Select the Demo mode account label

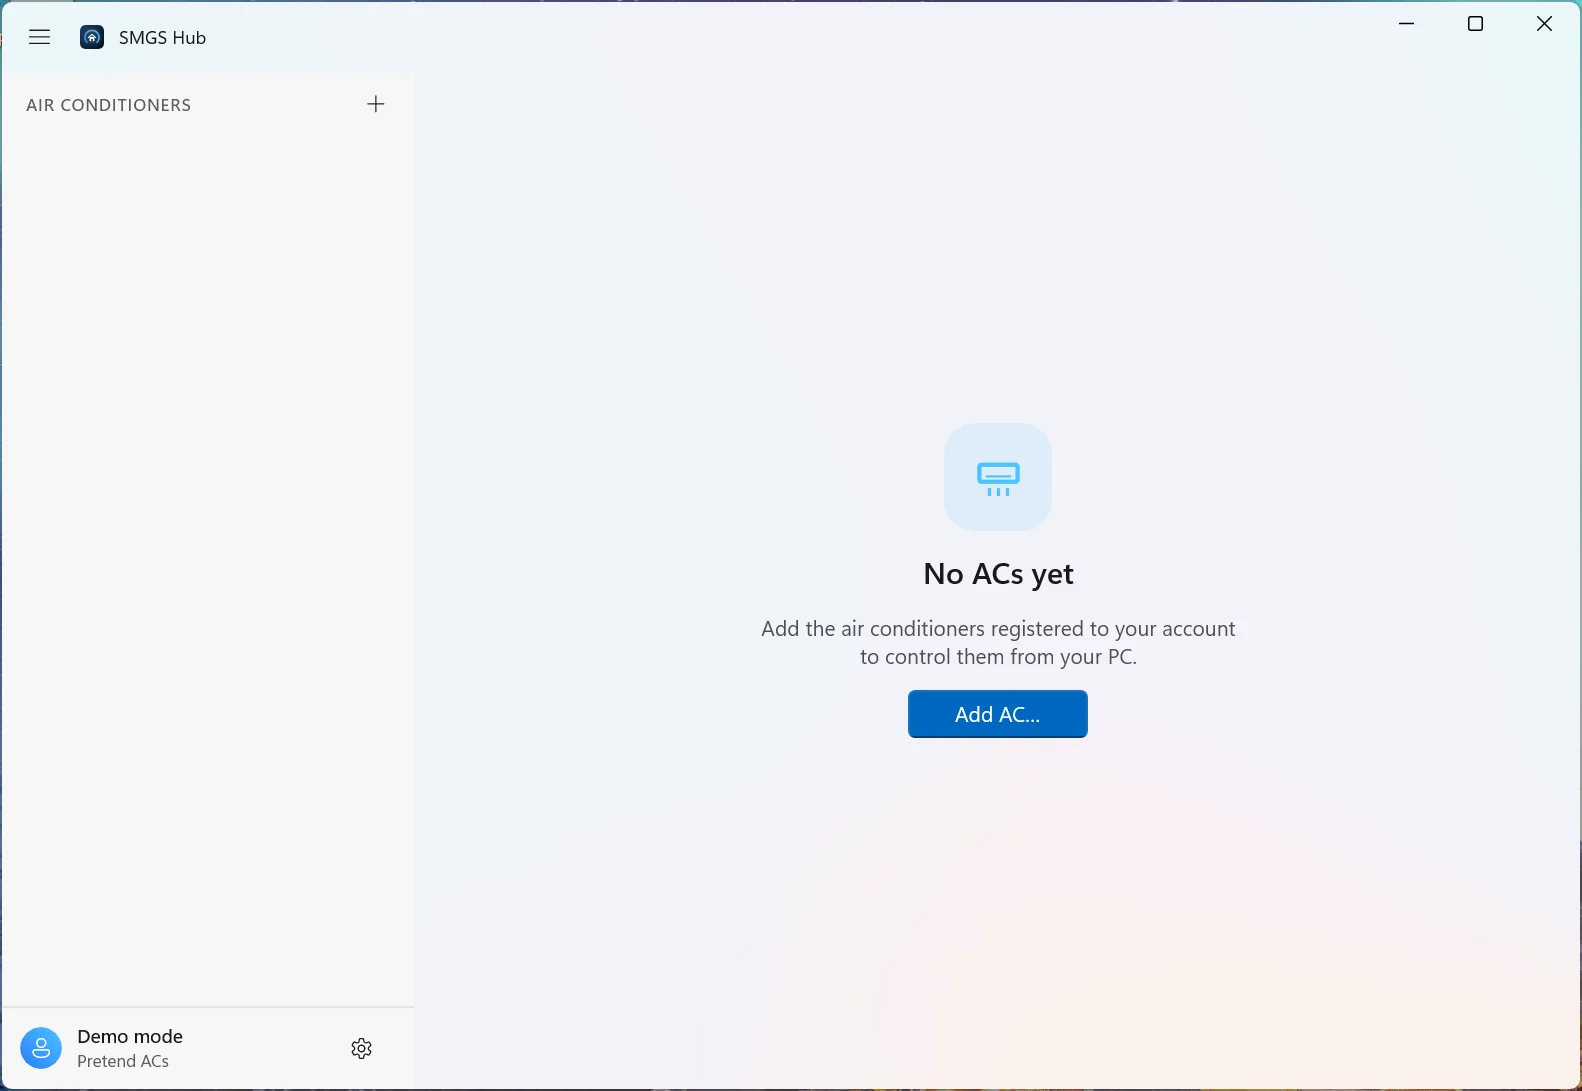click(130, 1036)
